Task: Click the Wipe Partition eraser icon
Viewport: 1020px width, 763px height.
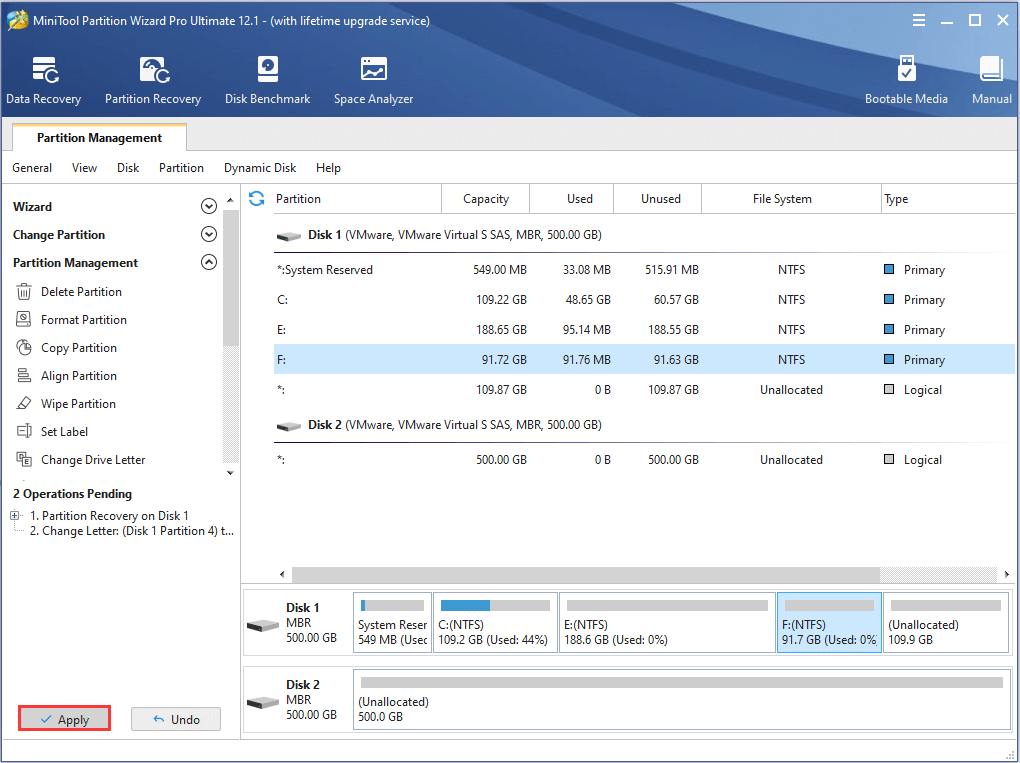Action: 24,403
